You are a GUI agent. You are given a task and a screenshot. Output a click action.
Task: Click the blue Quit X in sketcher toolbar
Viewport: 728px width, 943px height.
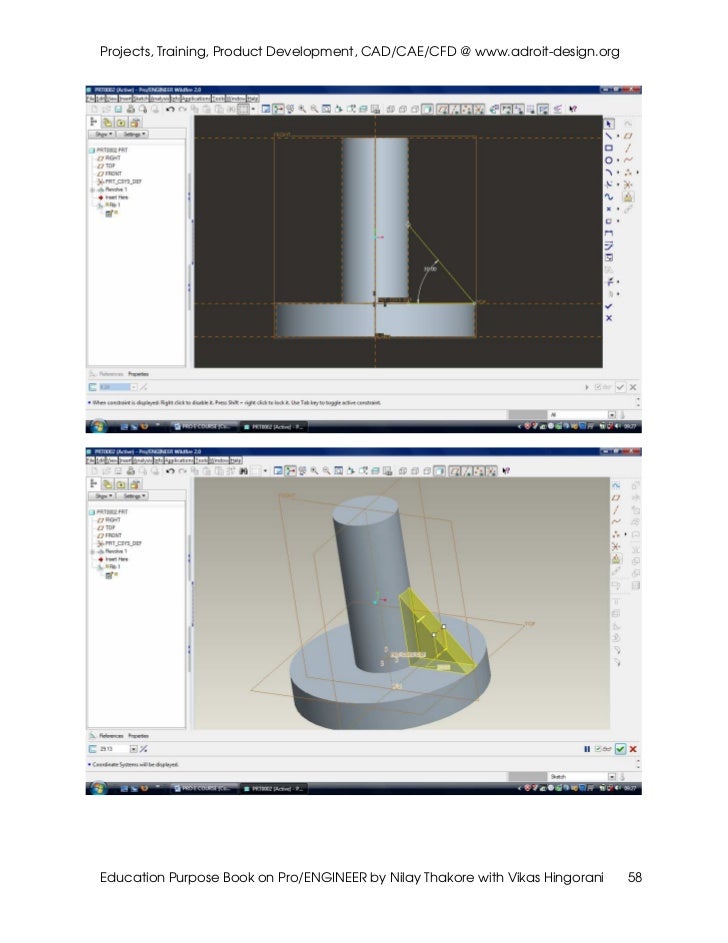609,318
